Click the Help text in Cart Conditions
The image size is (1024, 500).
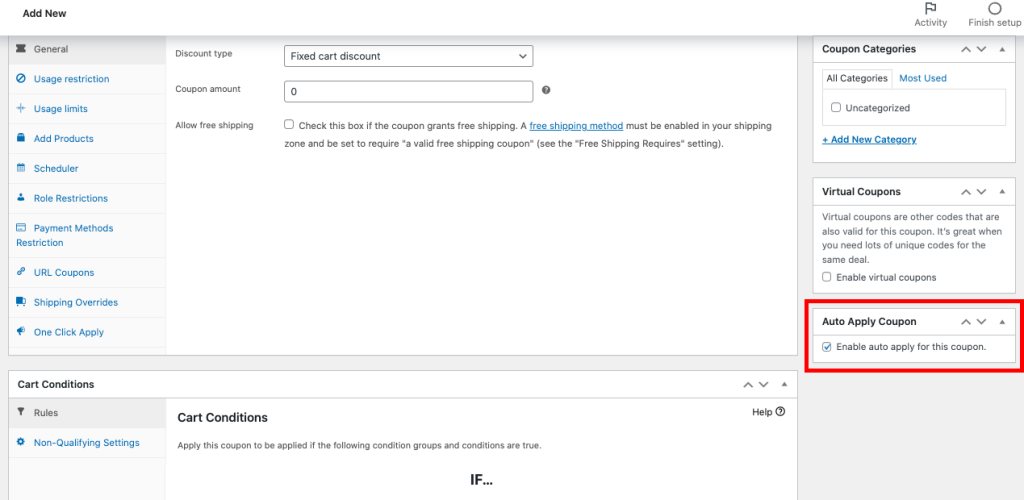click(762, 412)
